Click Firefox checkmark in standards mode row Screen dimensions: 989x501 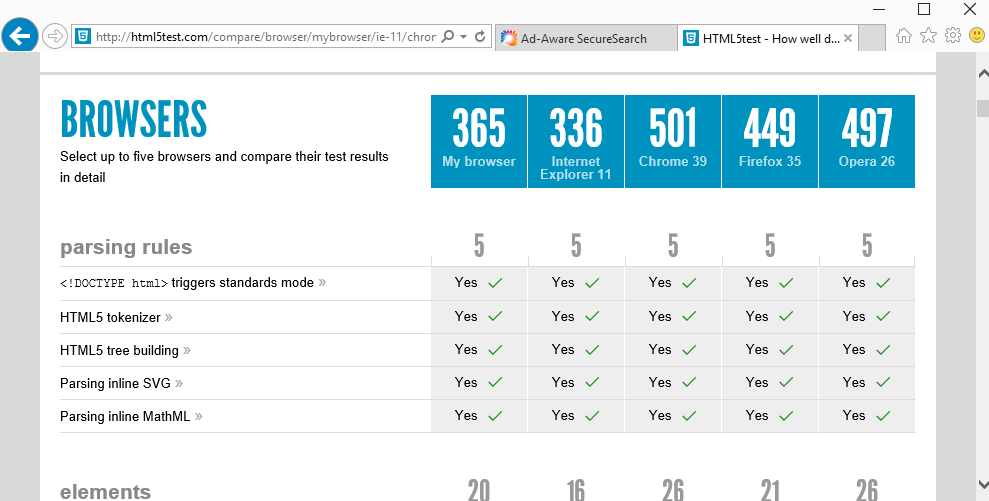[786, 283]
